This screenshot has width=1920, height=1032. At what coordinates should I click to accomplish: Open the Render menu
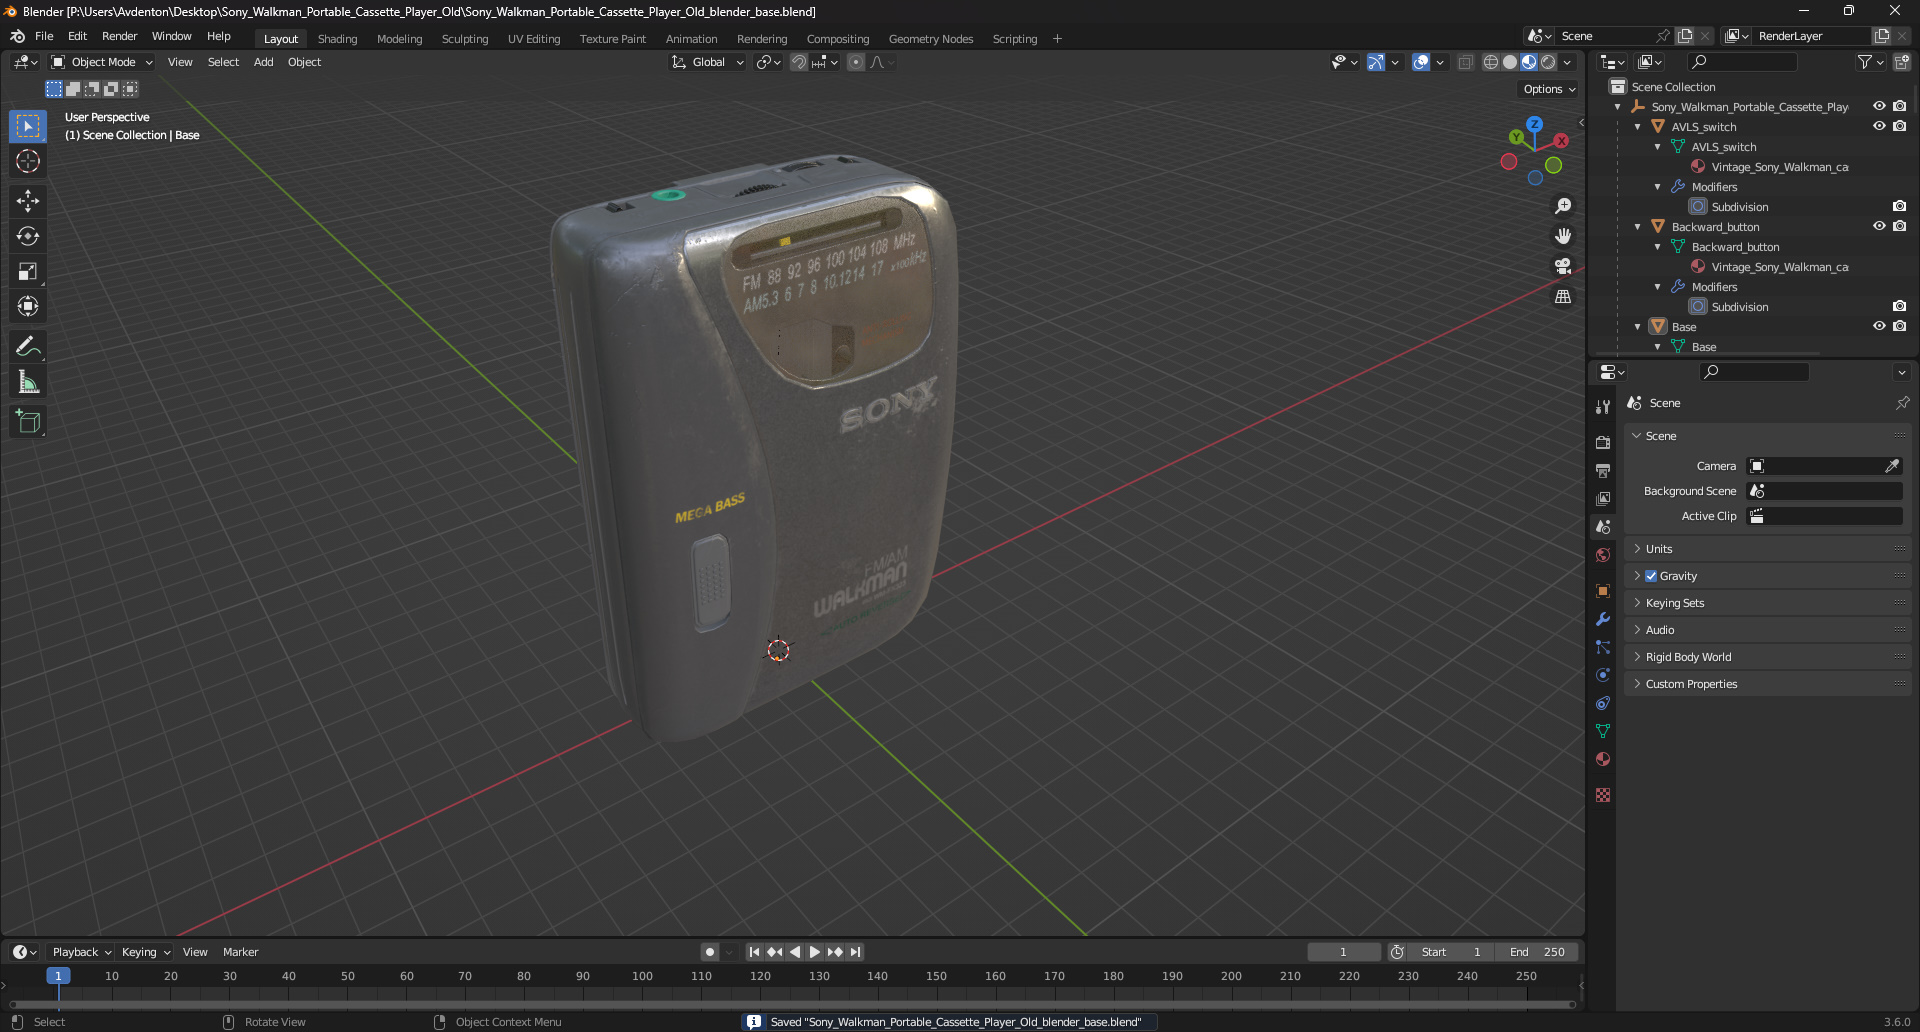(119, 36)
